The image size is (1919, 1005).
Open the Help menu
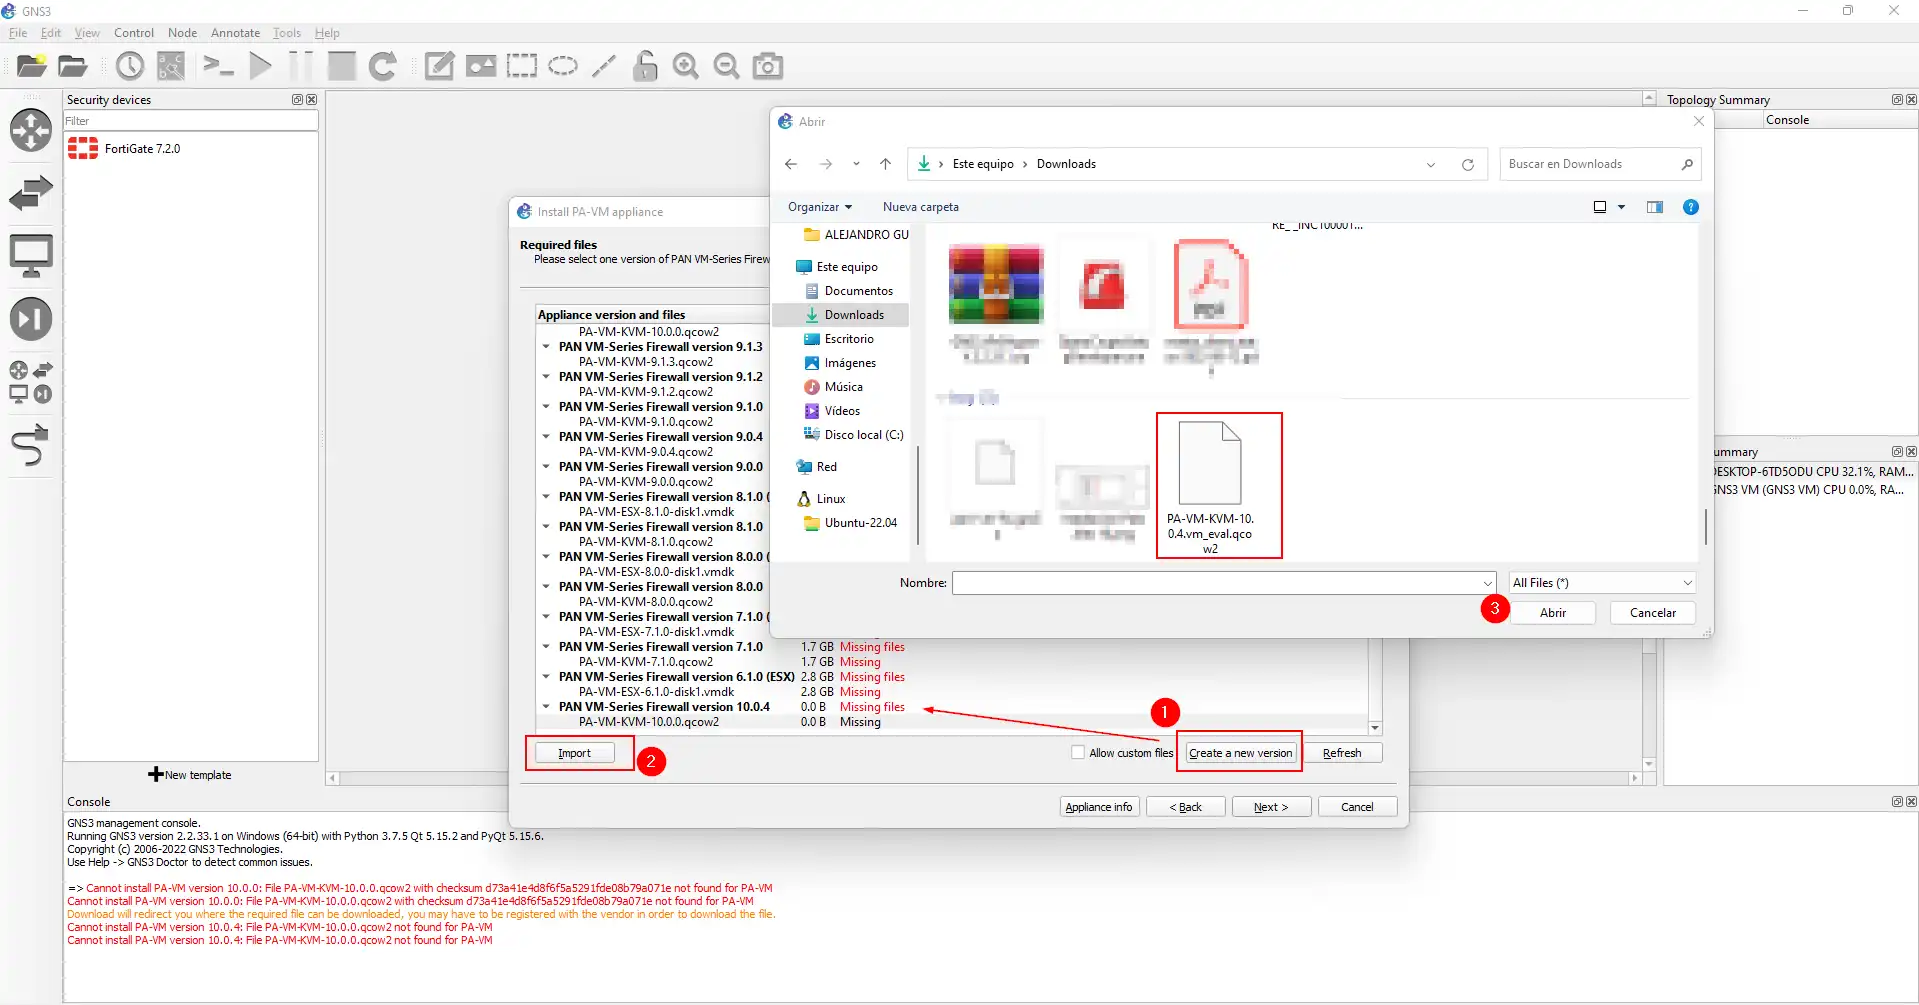(327, 33)
